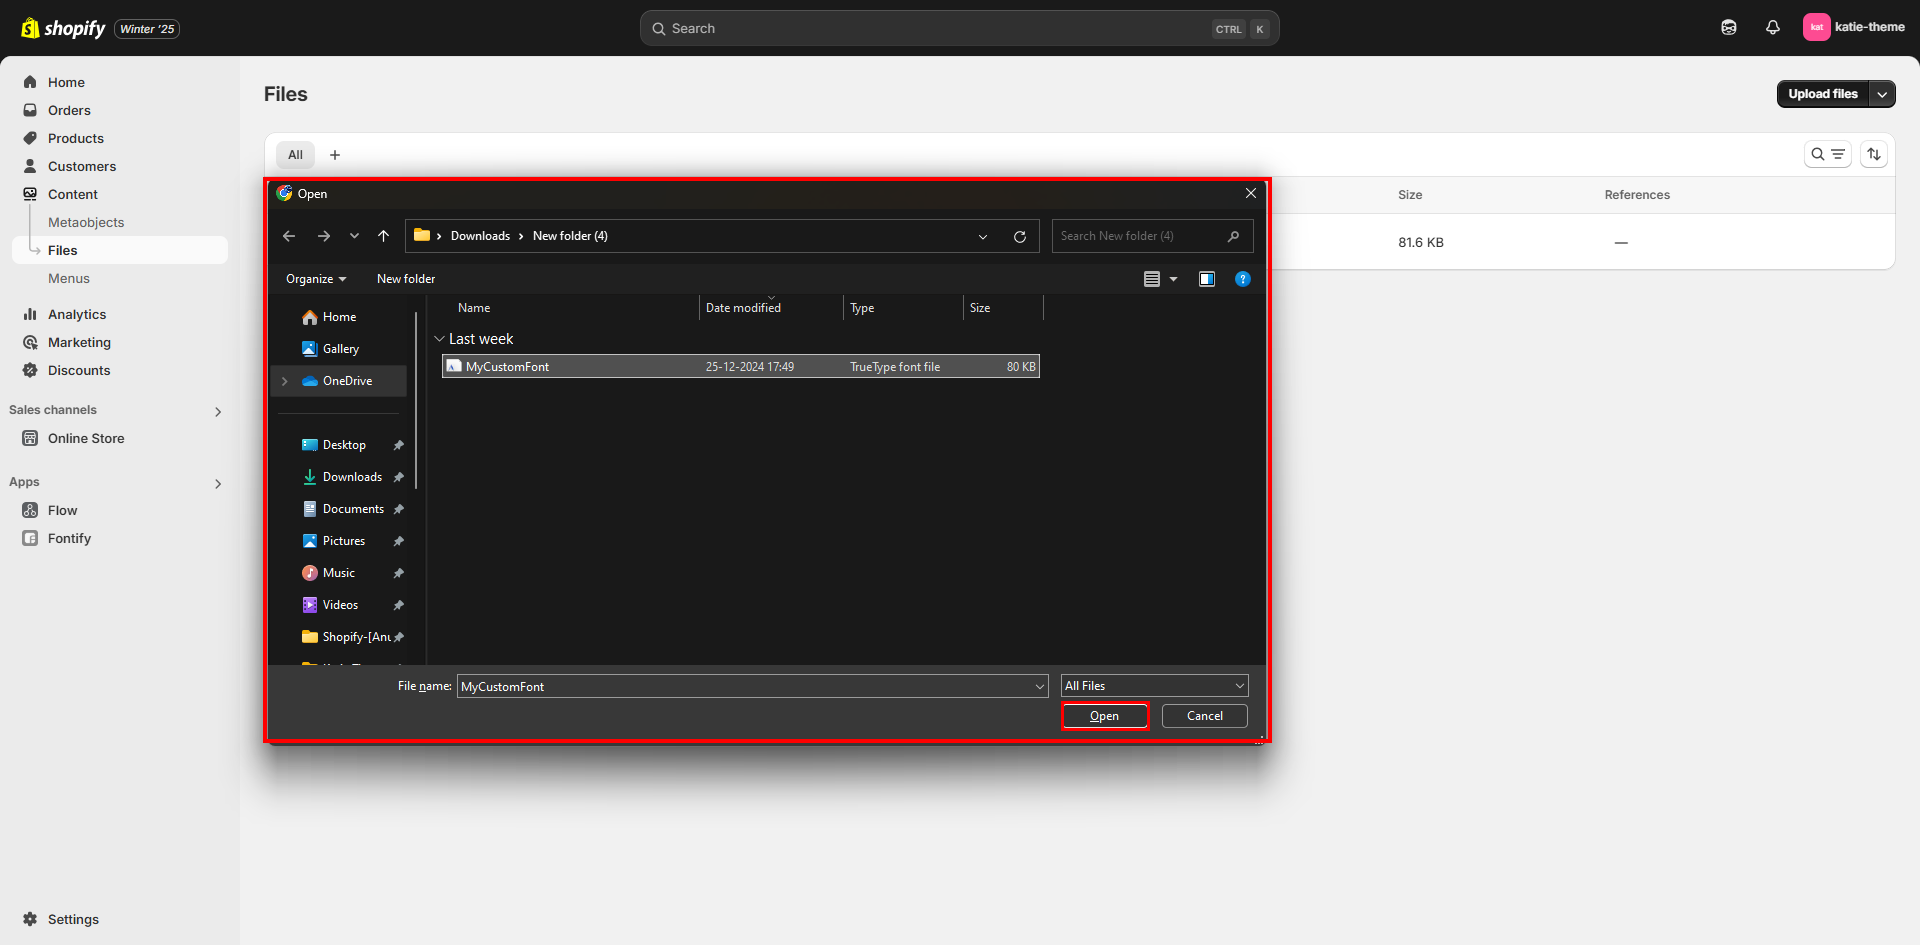1920x945 pixels.
Task: Click the refresh icon in address bar
Action: 1019,237
